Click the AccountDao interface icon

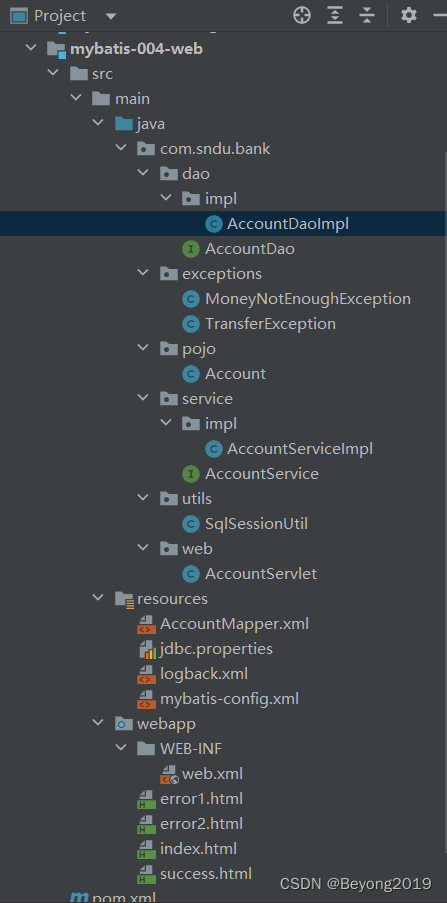tap(191, 249)
